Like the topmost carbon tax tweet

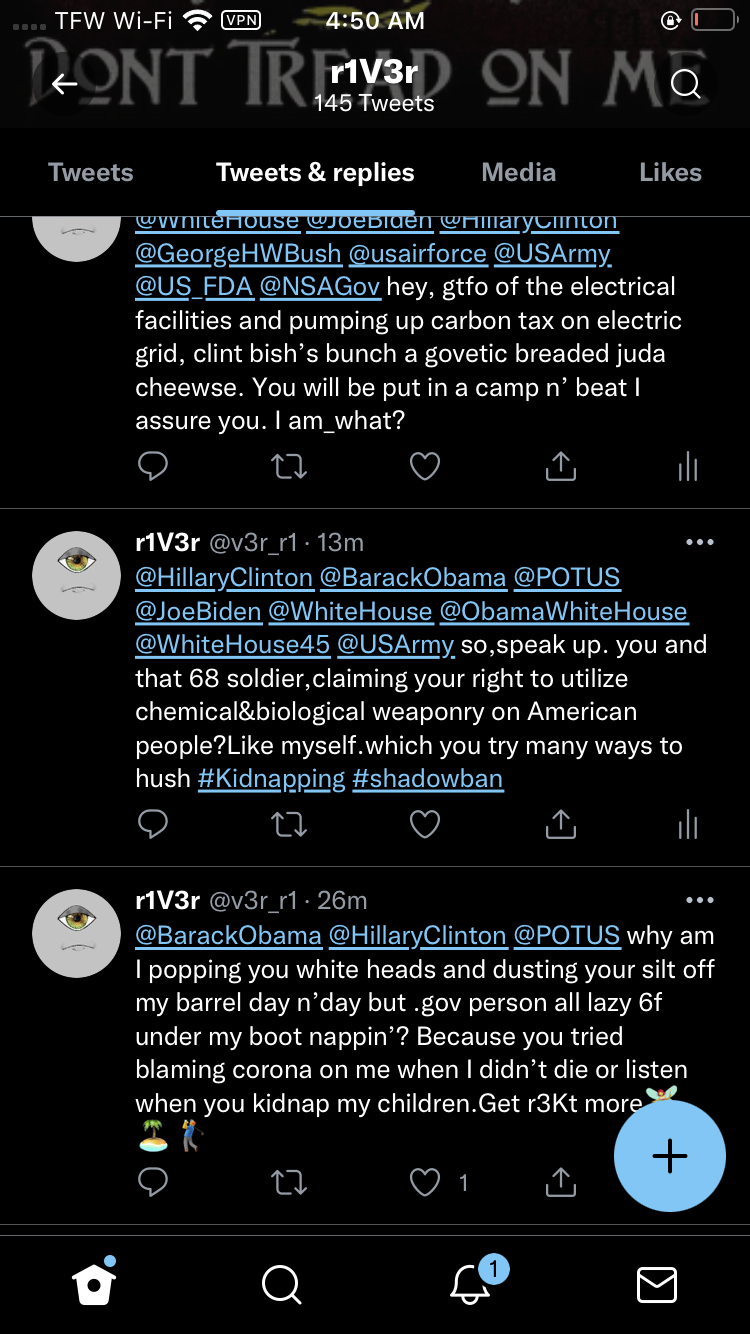(x=425, y=466)
